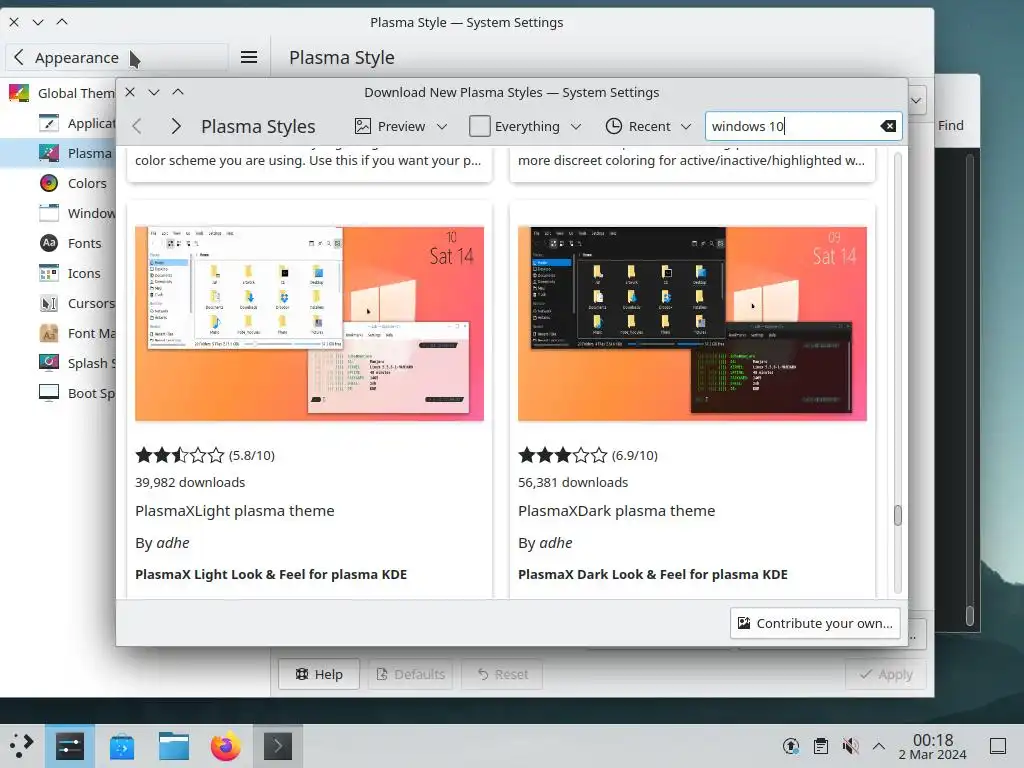Image resolution: width=1024 pixels, height=768 pixels.
Task: Click the PlasmaXLight 5.8/10 star rating
Action: click(205, 455)
